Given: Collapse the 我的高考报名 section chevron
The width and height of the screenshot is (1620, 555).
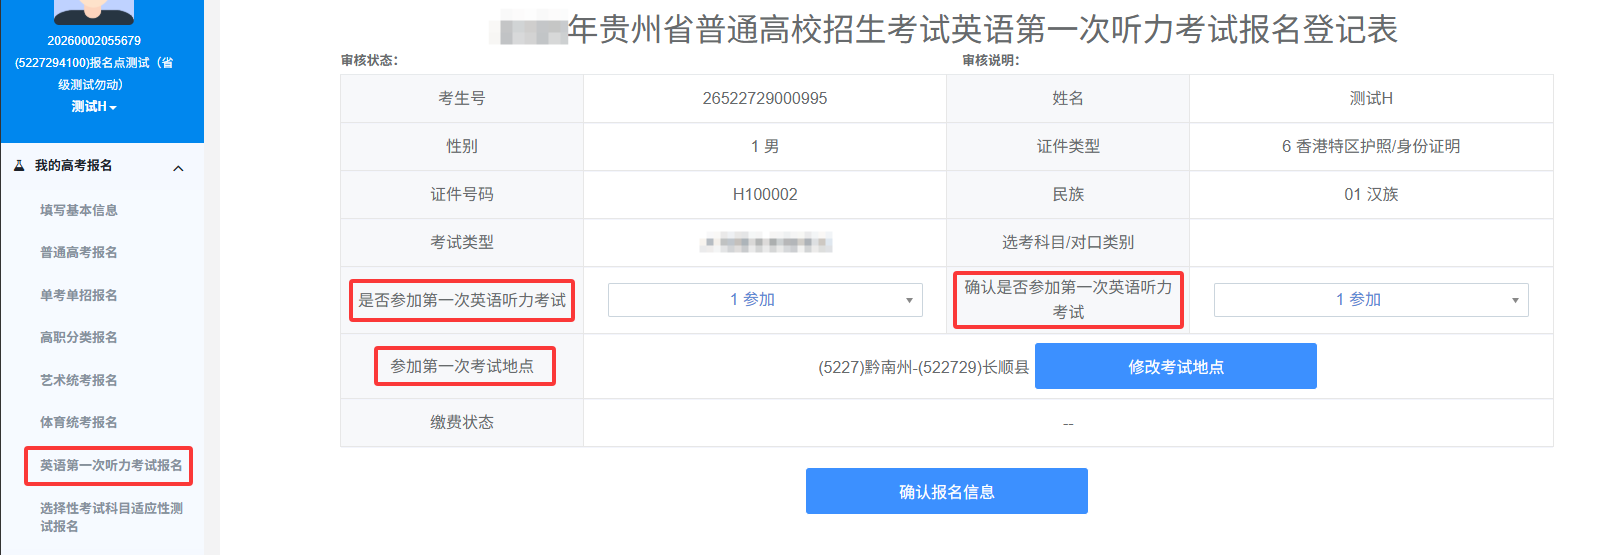Looking at the screenshot, I should click(x=178, y=168).
